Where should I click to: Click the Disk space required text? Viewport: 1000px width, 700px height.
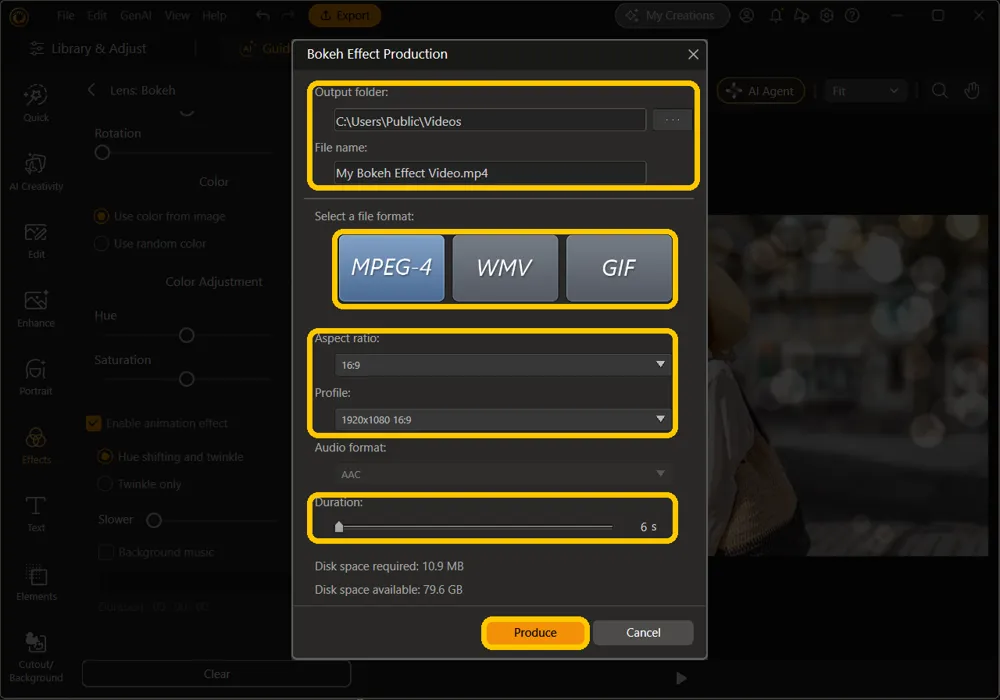389,566
